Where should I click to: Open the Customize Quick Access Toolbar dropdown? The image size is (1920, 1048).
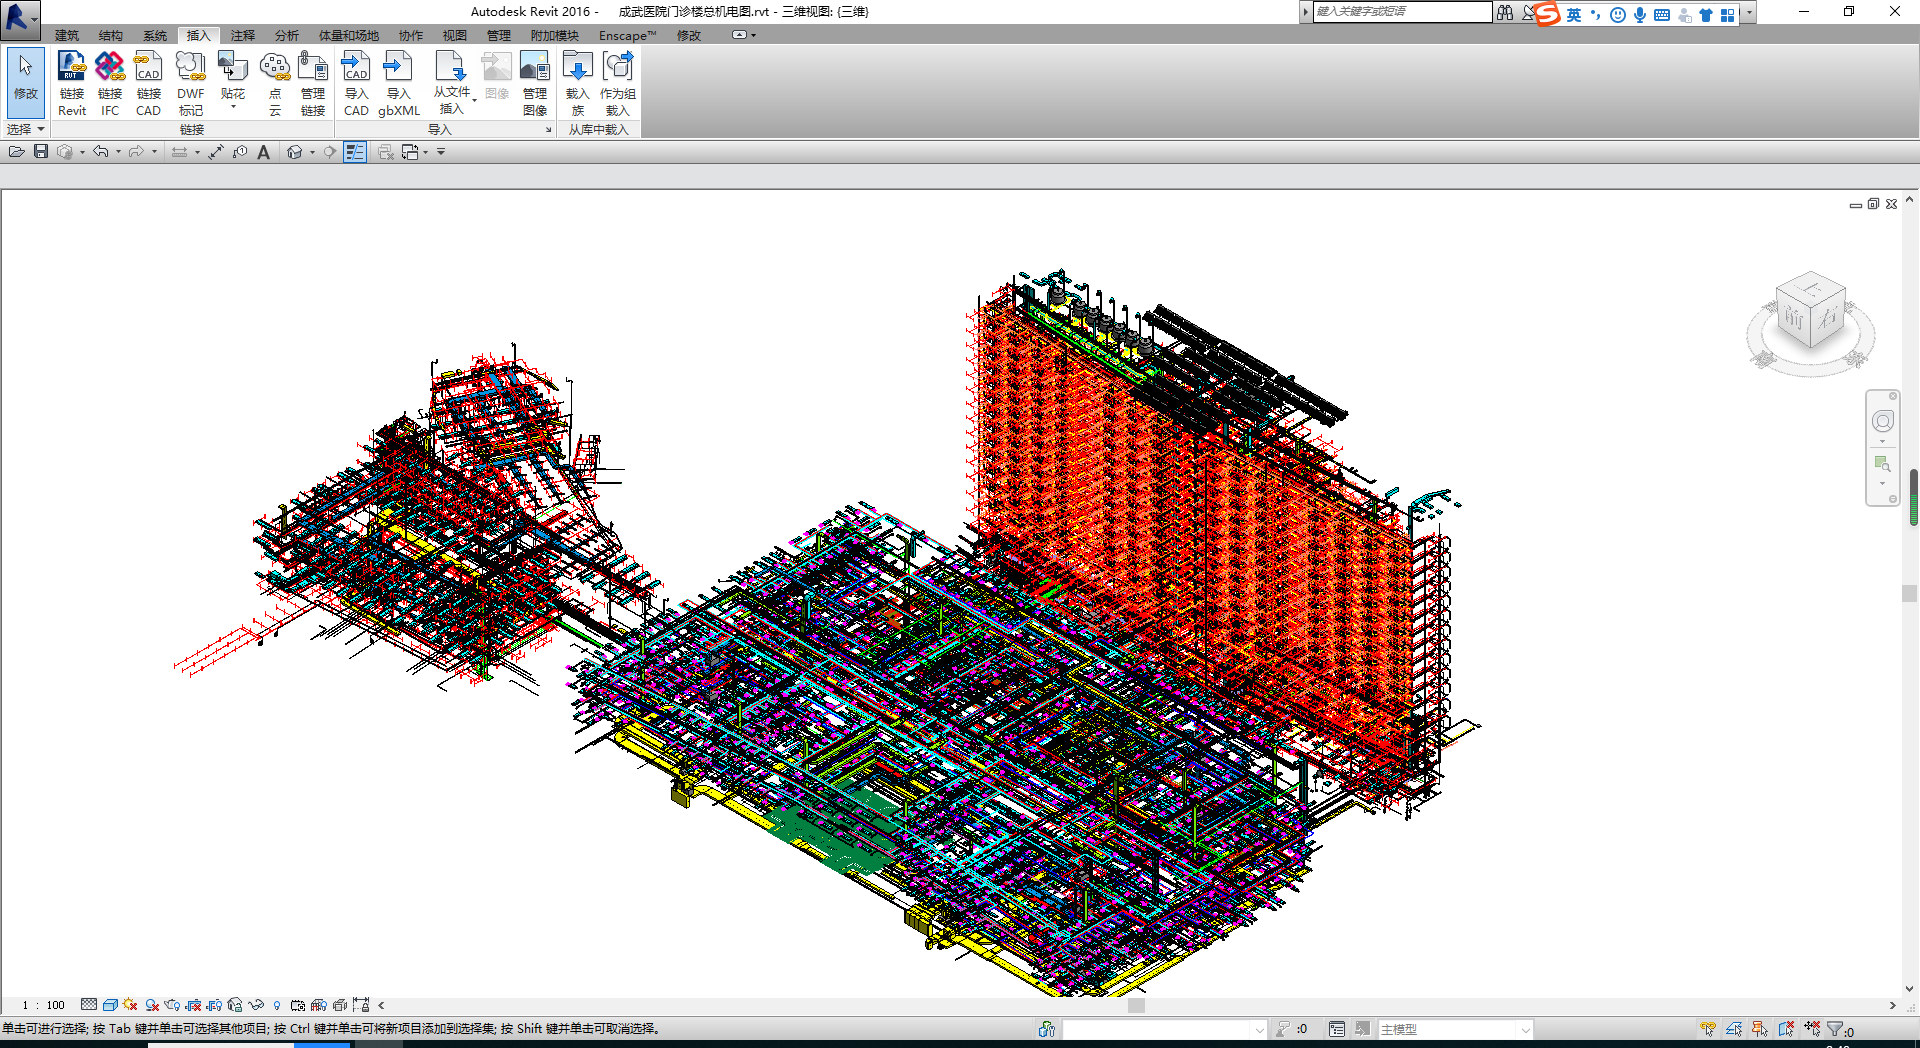(440, 152)
